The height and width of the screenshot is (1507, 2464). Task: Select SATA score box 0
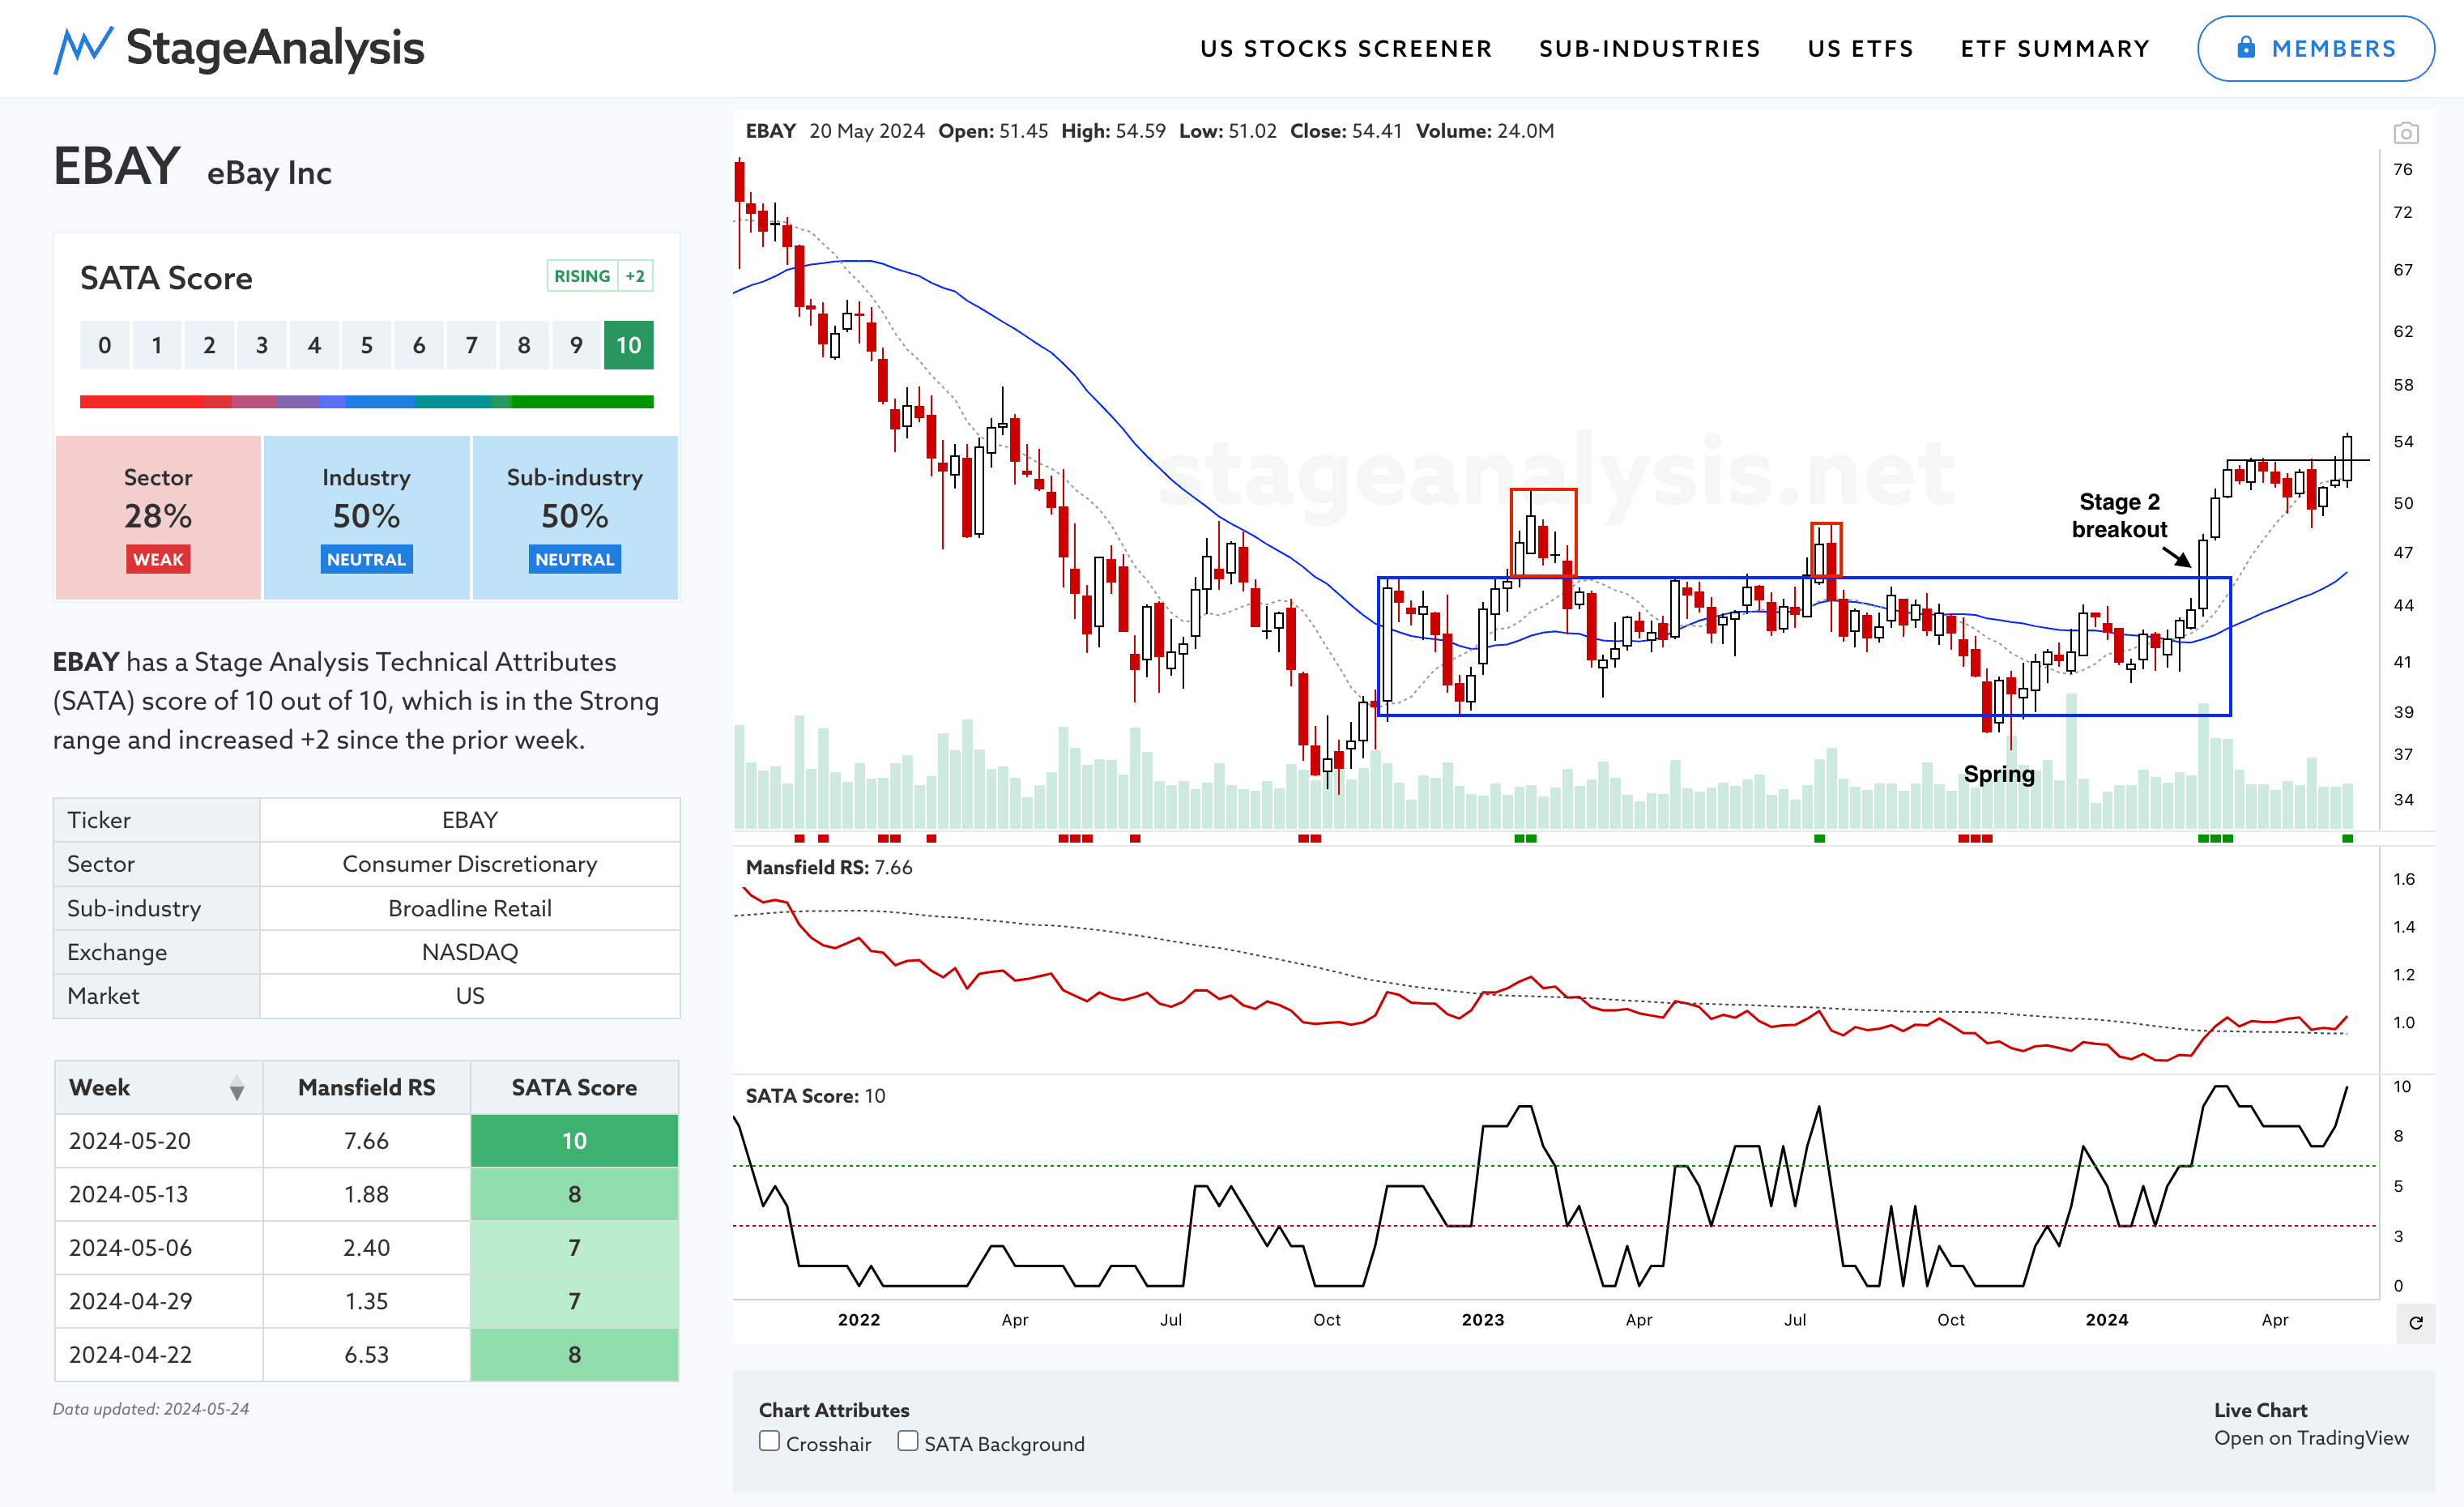(x=105, y=346)
